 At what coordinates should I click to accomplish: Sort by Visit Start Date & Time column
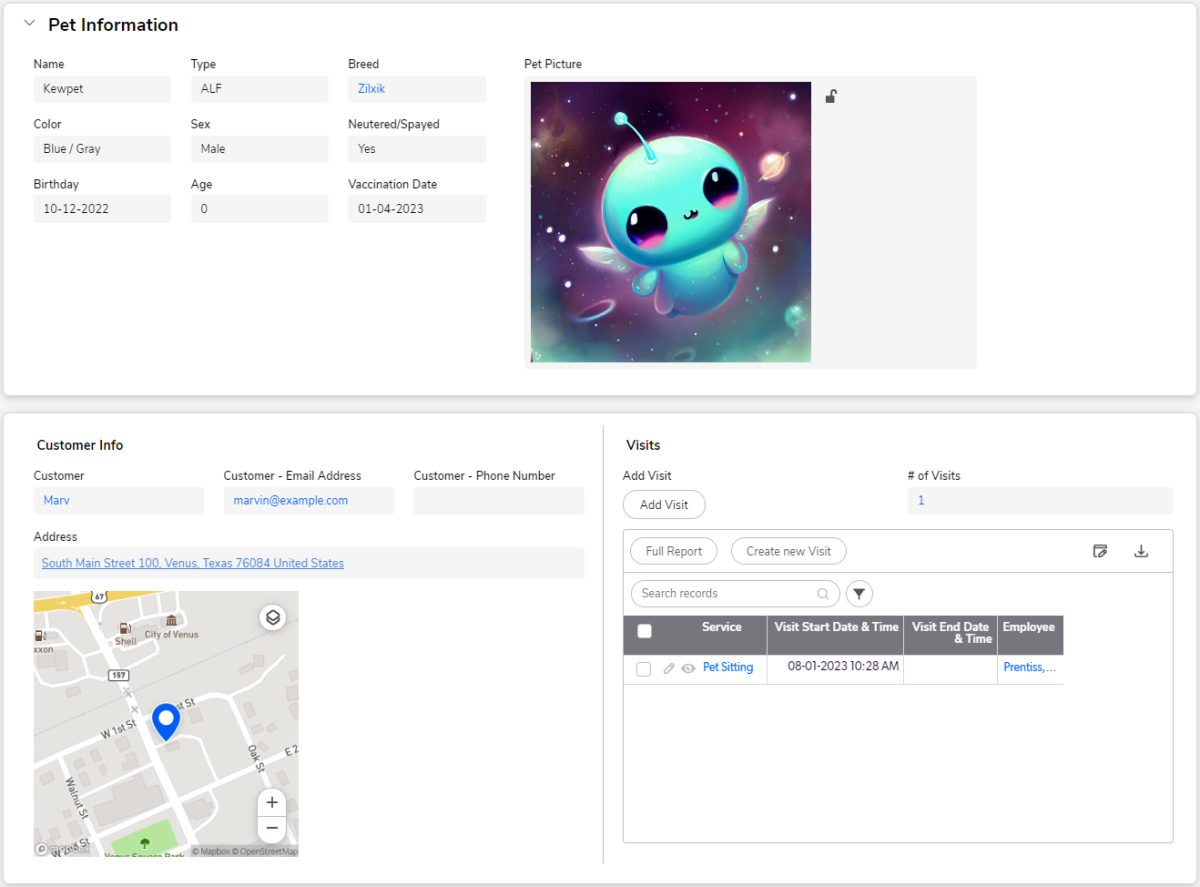(x=836, y=627)
